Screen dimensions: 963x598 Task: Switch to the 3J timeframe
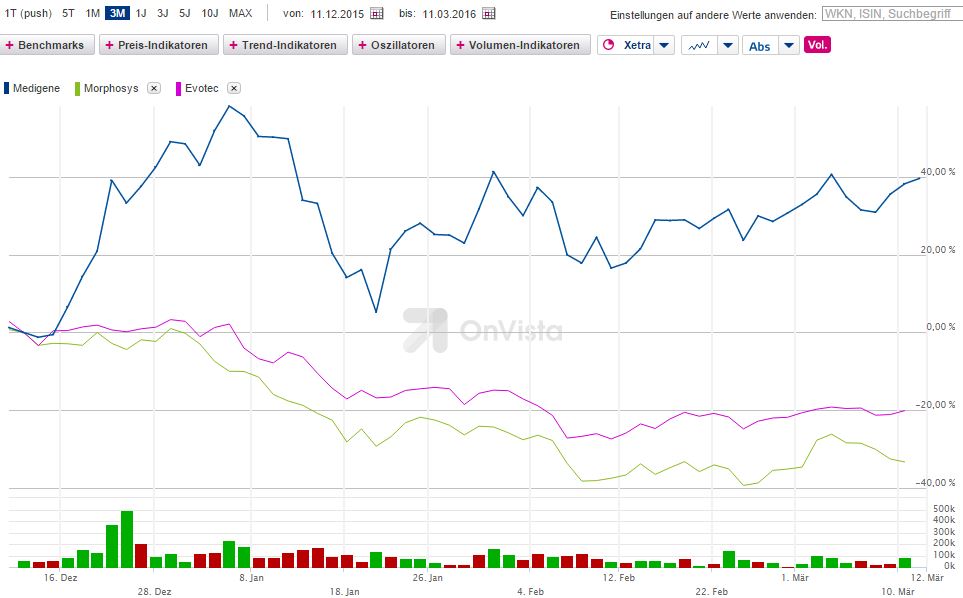[x=163, y=13]
